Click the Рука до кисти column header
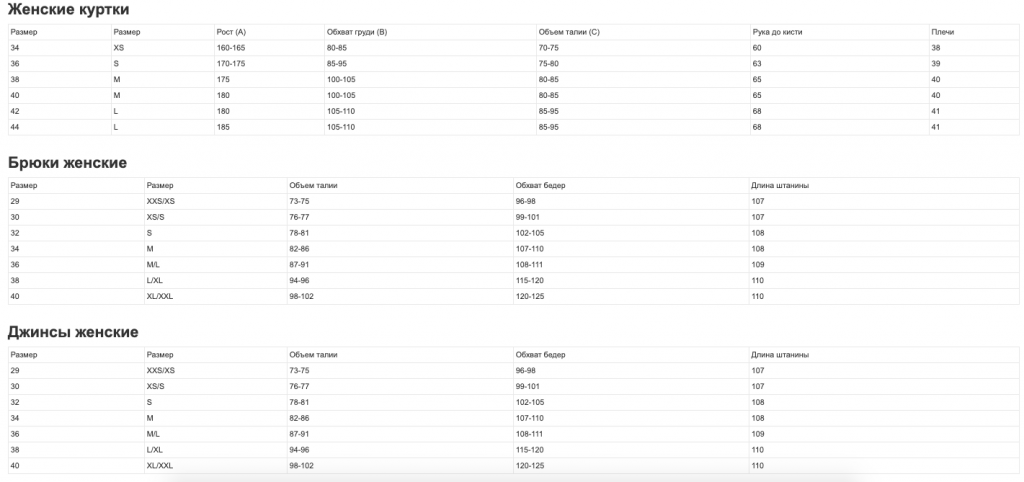This screenshot has height=482, width=1024. tap(777, 32)
